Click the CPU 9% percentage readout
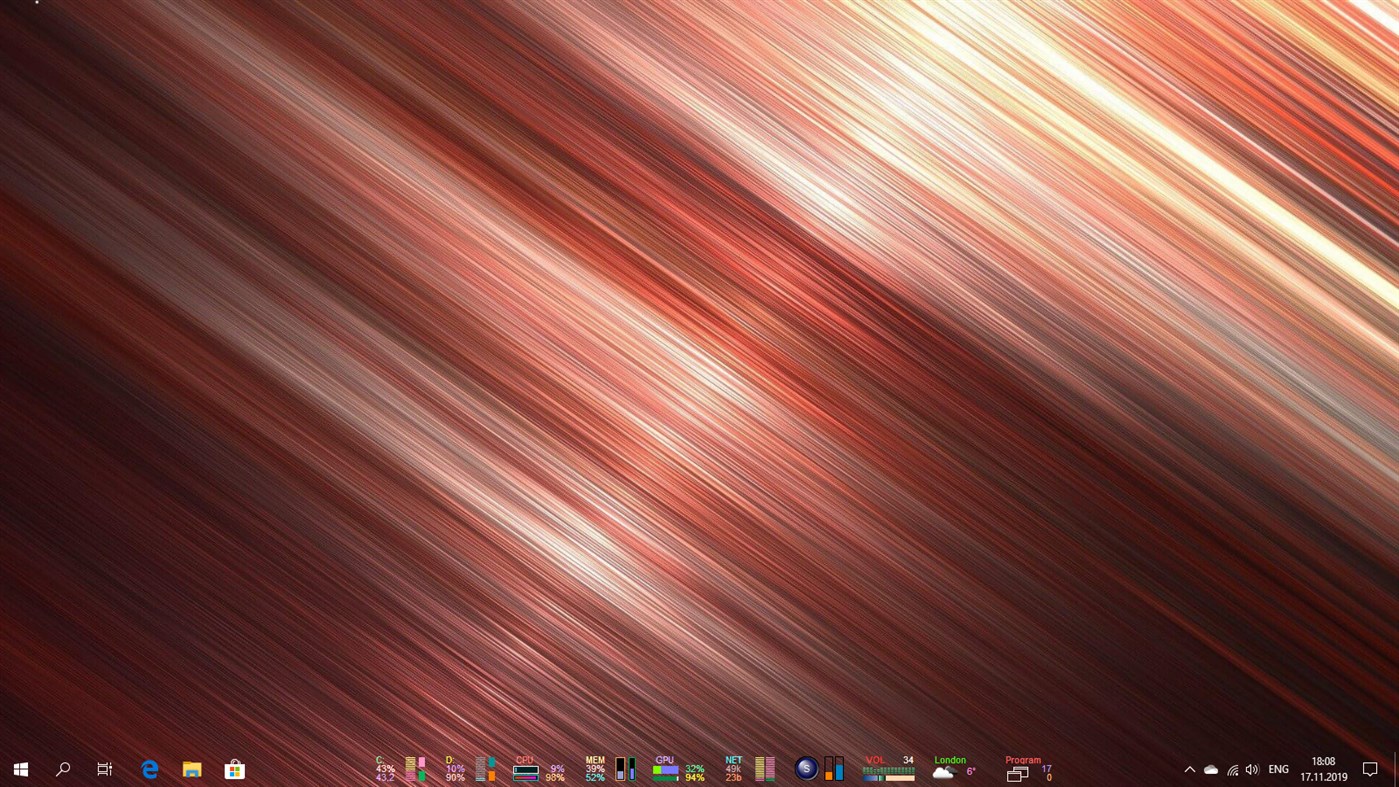 [x=557, y=769]
